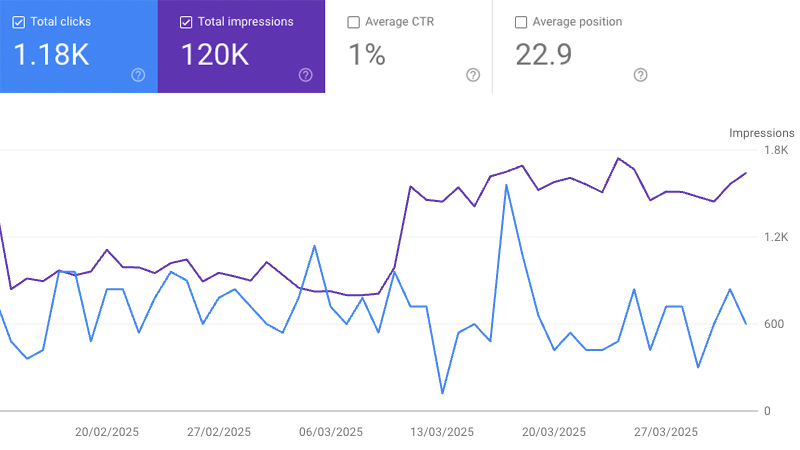Click the highest peak of blue clicks line

[x=507, y=185]
